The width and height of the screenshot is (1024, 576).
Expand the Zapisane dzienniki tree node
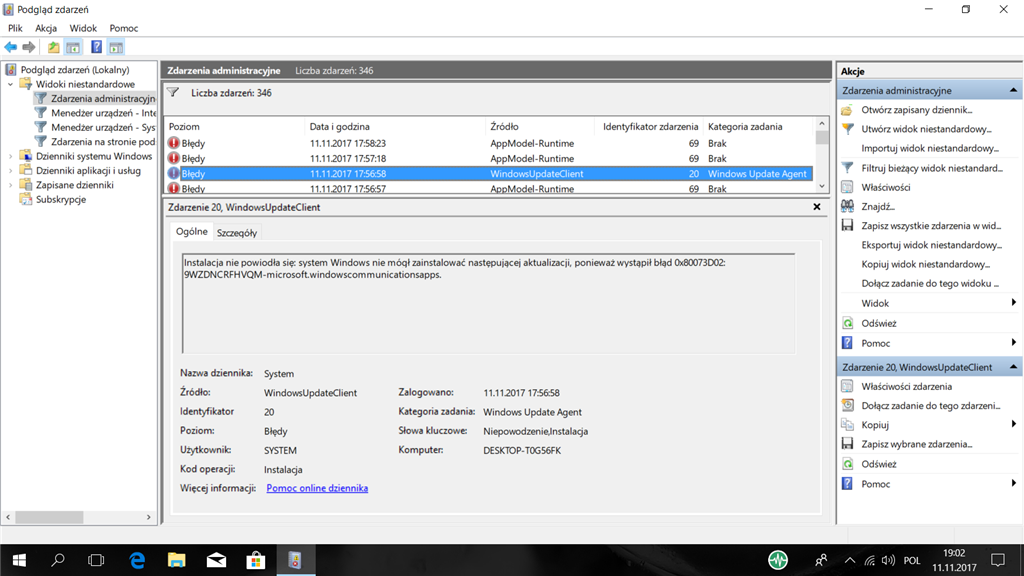[10, 185]
